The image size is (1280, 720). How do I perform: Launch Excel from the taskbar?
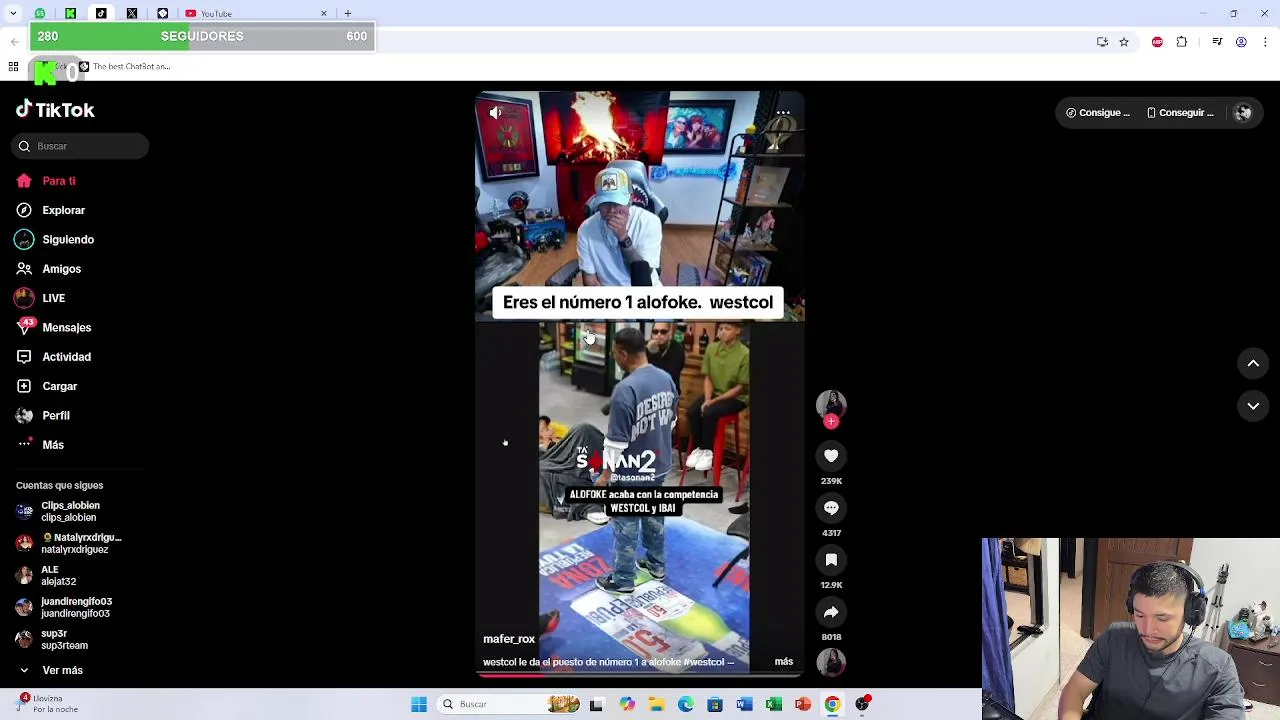(x=774, y=704)
